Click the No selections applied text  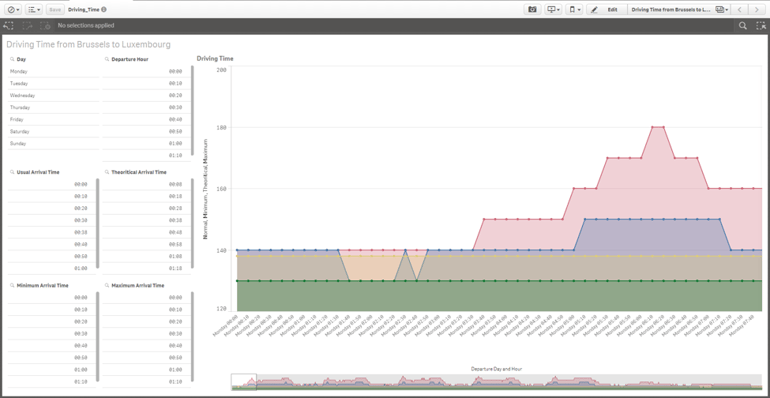click(x=86, y=26)
